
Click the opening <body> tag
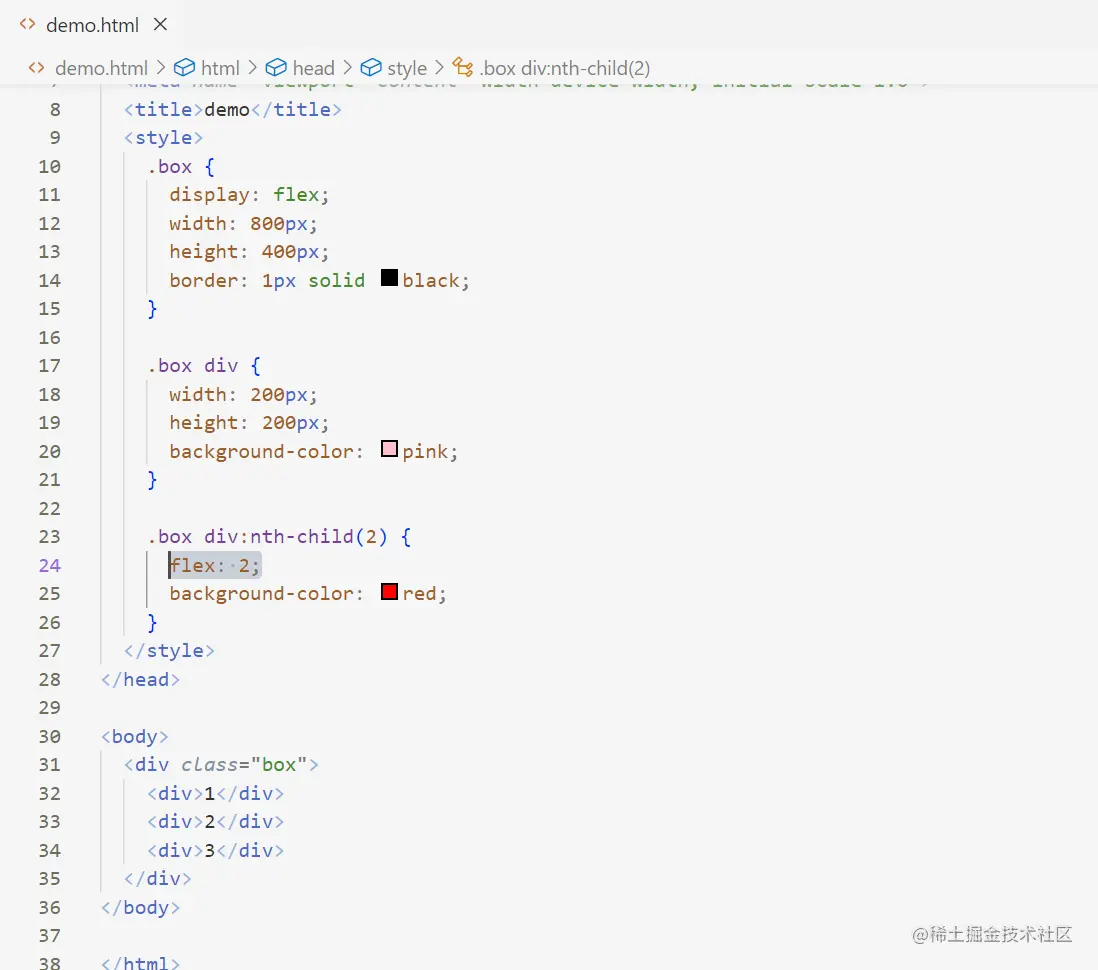[x=134, y=736]
